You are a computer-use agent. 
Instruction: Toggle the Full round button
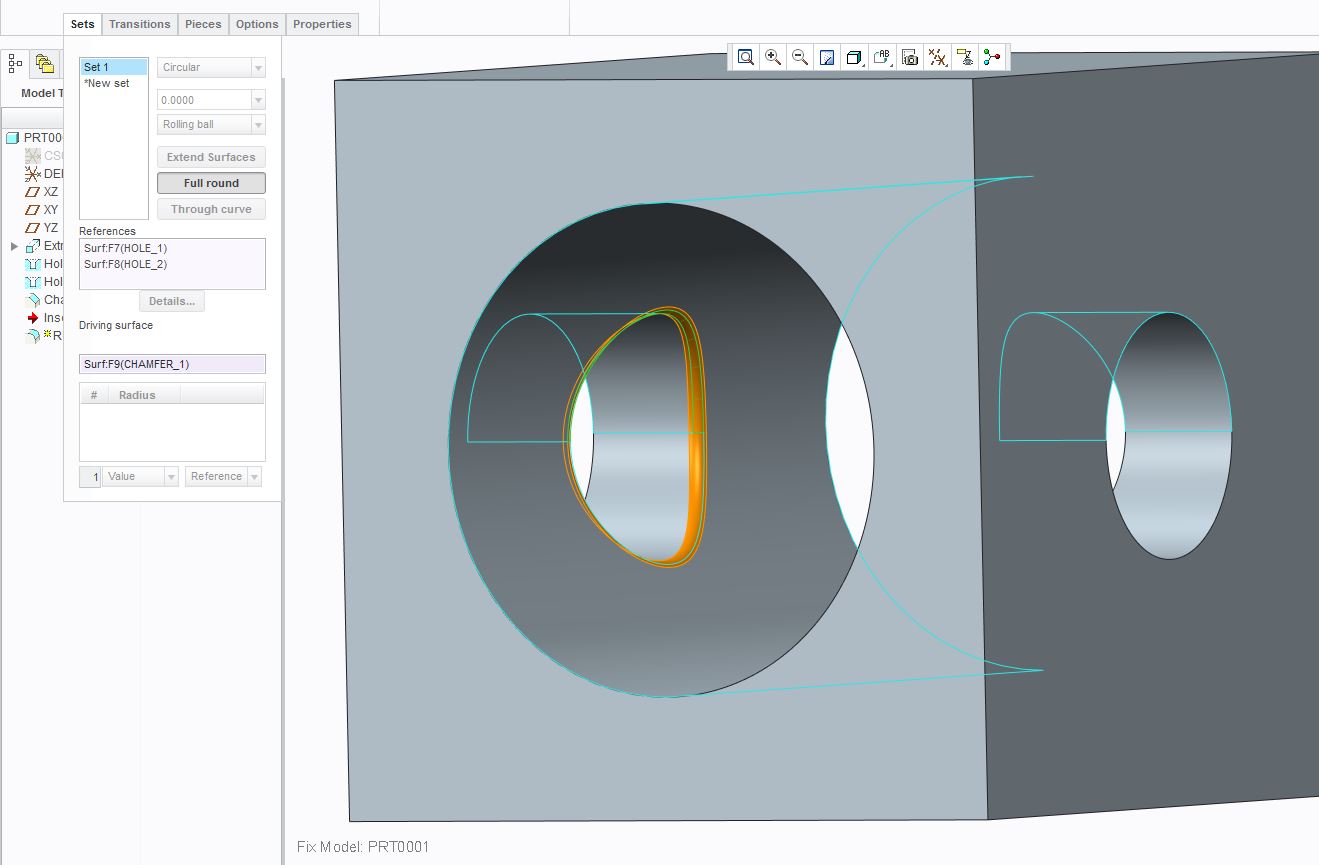coord(211,183)
